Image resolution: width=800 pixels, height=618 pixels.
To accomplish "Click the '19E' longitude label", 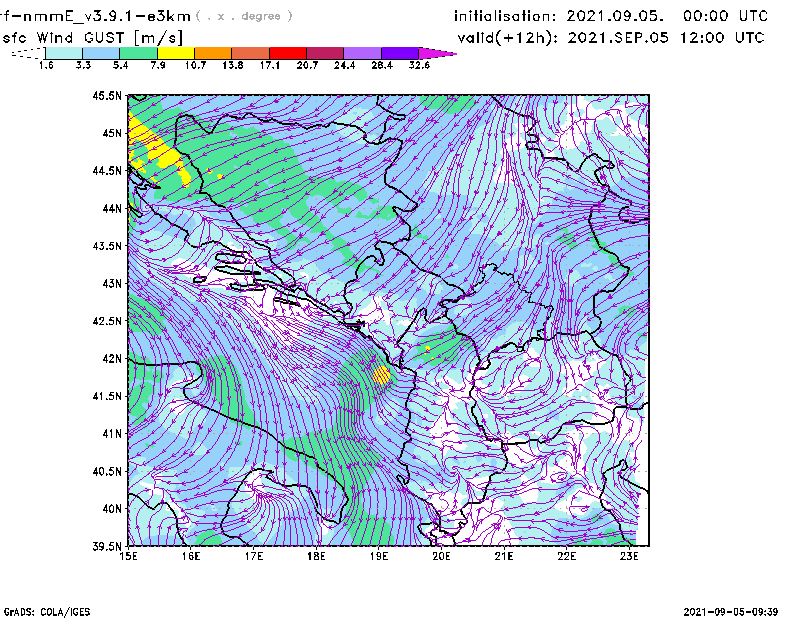I will point(379,556).
